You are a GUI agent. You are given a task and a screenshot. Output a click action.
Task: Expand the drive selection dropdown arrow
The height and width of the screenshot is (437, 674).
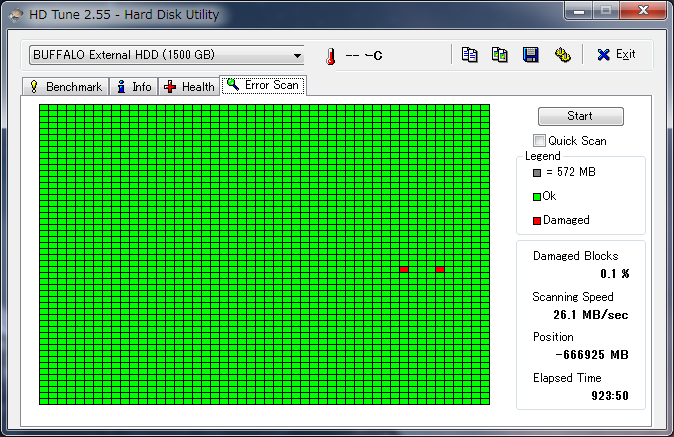(297, 55)
